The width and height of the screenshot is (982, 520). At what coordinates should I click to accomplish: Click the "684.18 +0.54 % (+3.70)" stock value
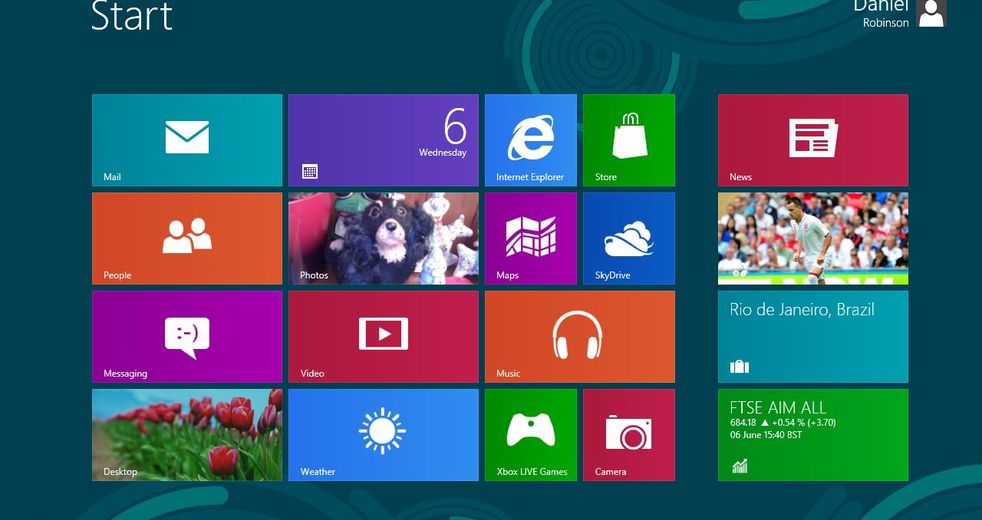[x=783, y=423]
